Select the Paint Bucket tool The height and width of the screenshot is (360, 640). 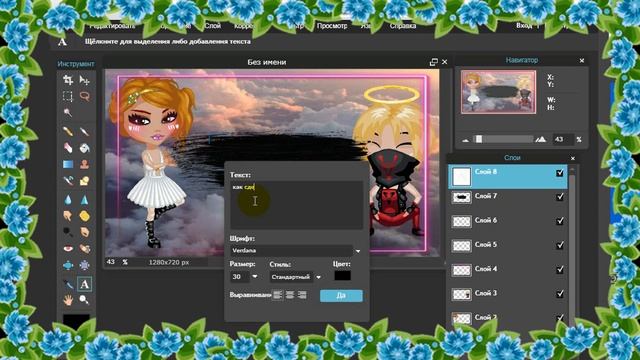coord(84,148)
